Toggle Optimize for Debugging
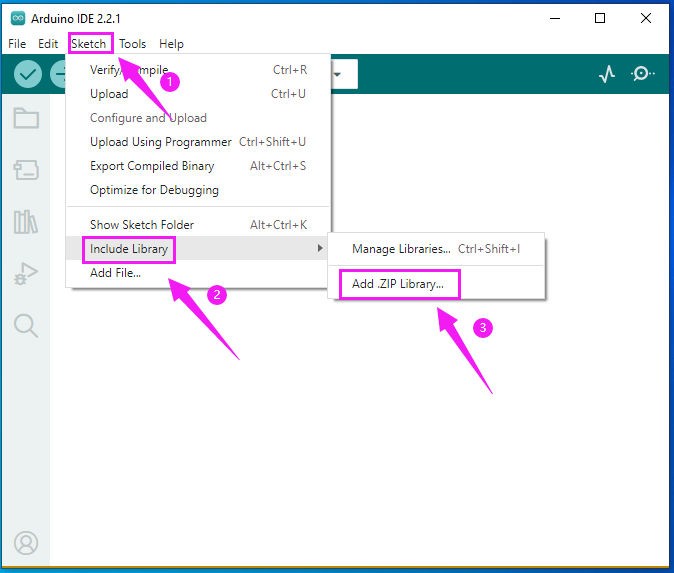 198,190
